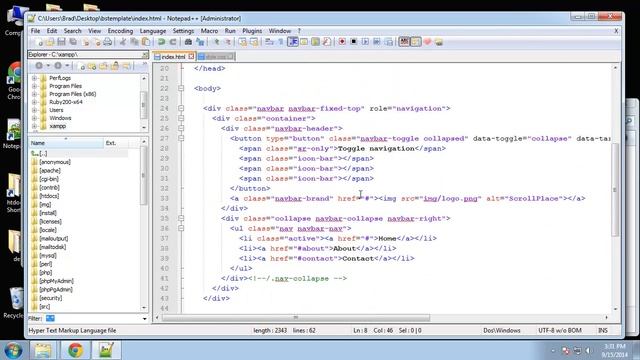Click the padlock icon in Explorer toolbar
Image resolution: width=640 pixels, height=360 pixels.
(x=116, y=66)
